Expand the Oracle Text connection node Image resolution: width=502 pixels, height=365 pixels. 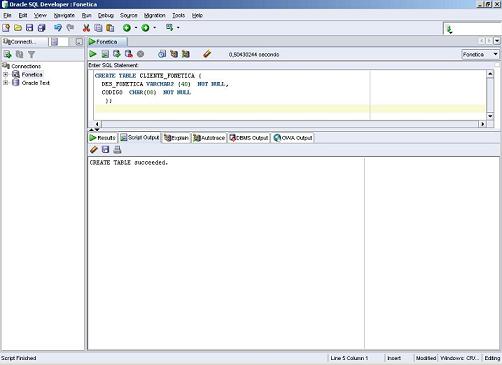pos(6,83)
